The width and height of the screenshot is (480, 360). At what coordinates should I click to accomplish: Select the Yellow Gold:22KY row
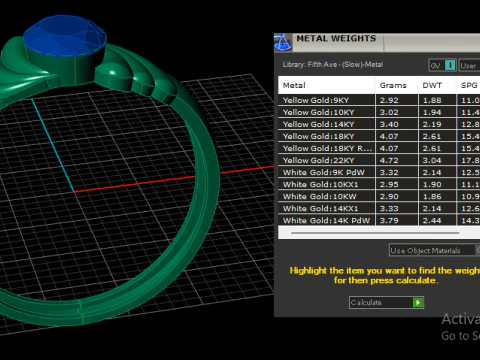(379, 160)
